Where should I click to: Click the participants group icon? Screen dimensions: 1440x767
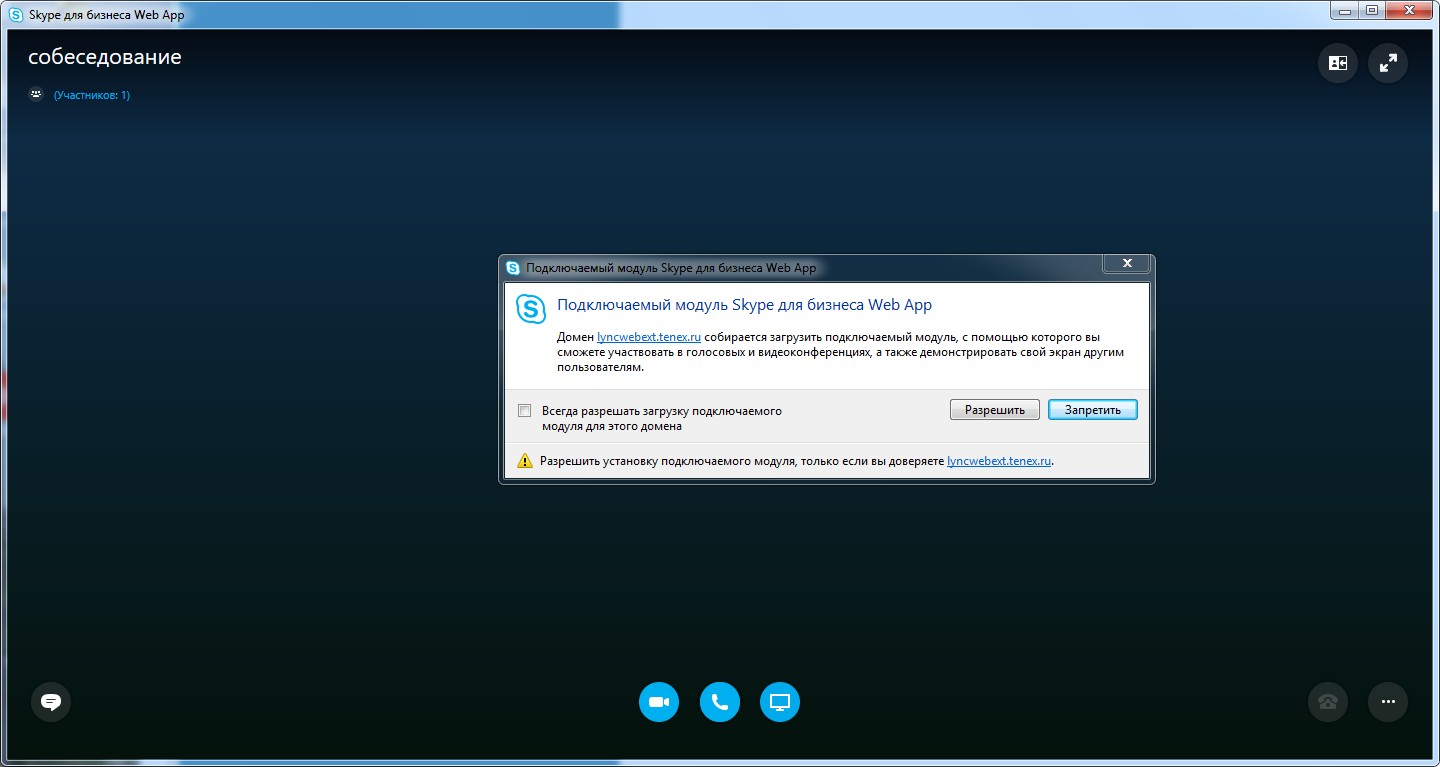click(37, 95)
